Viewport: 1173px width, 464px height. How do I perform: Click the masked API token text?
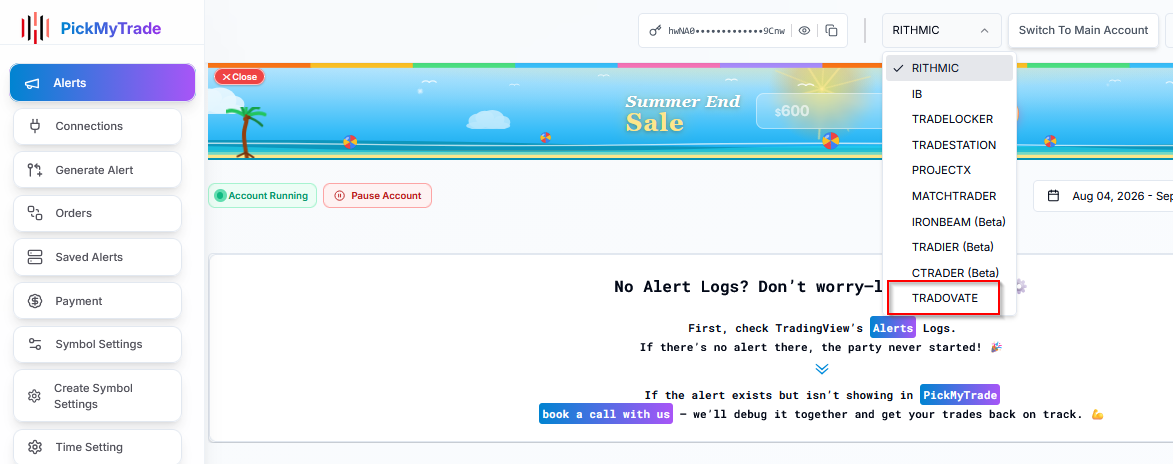726,31
